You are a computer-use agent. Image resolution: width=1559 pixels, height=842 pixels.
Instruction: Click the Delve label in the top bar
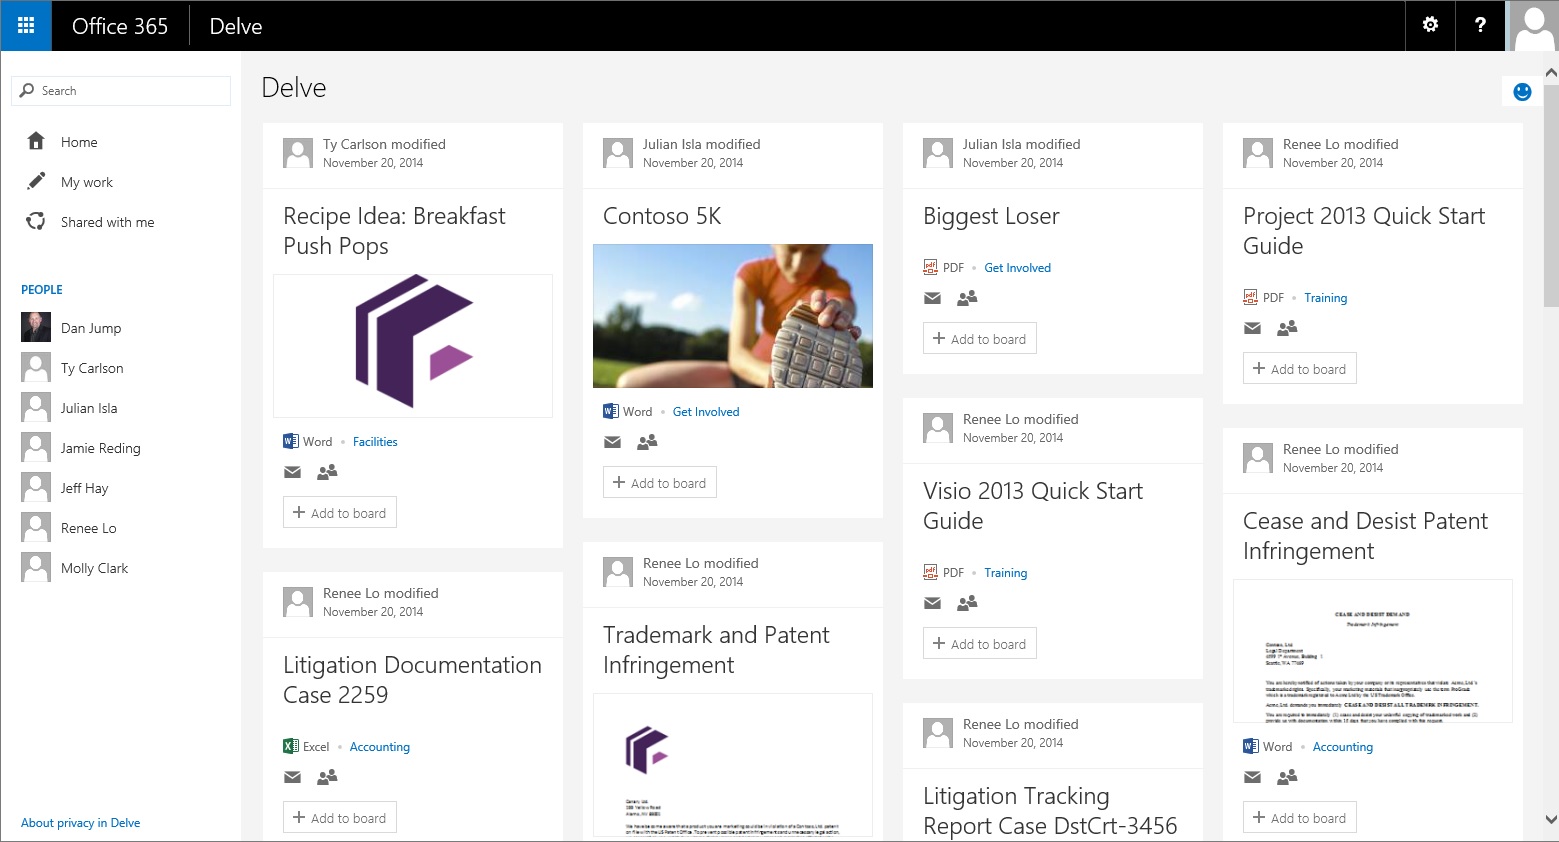(236, 26)
